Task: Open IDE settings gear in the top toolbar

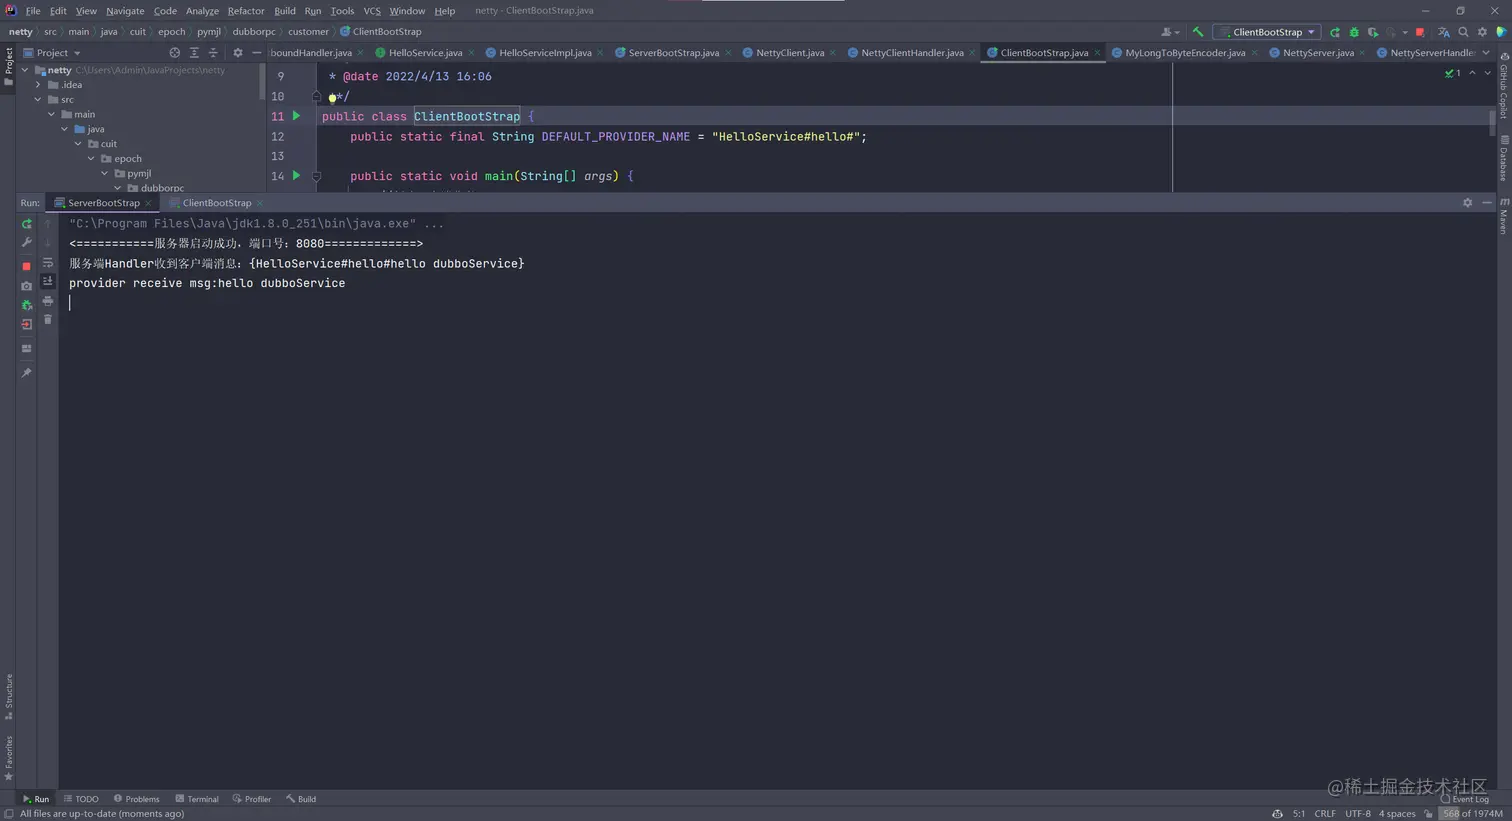Action: click(1482, 32)
